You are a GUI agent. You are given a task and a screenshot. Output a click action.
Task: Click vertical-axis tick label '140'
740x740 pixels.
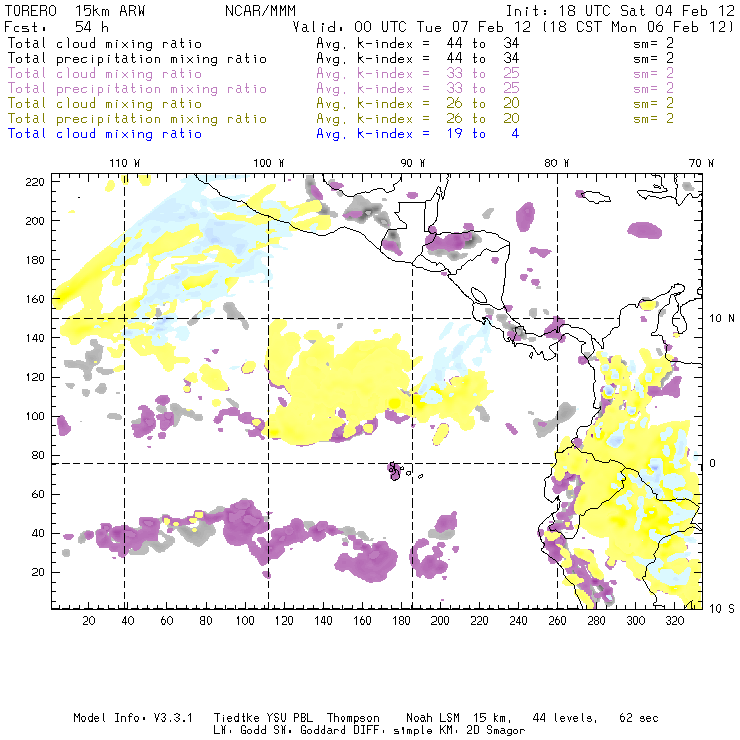[35, 338]
